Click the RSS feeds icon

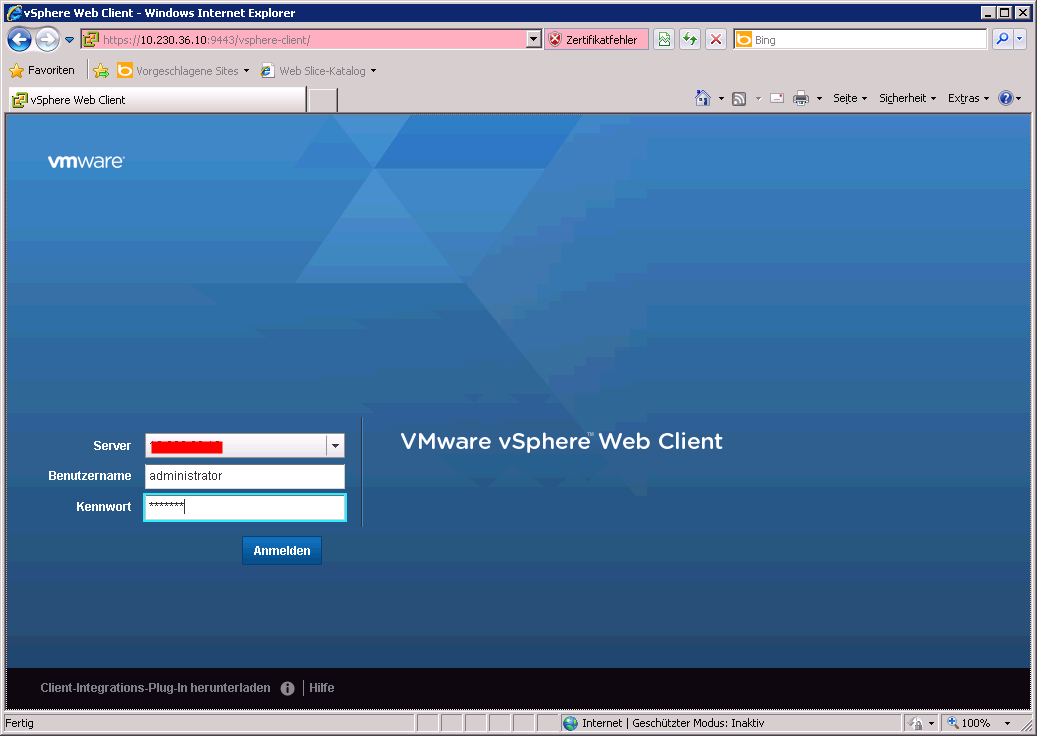click(x=739, y=98)
